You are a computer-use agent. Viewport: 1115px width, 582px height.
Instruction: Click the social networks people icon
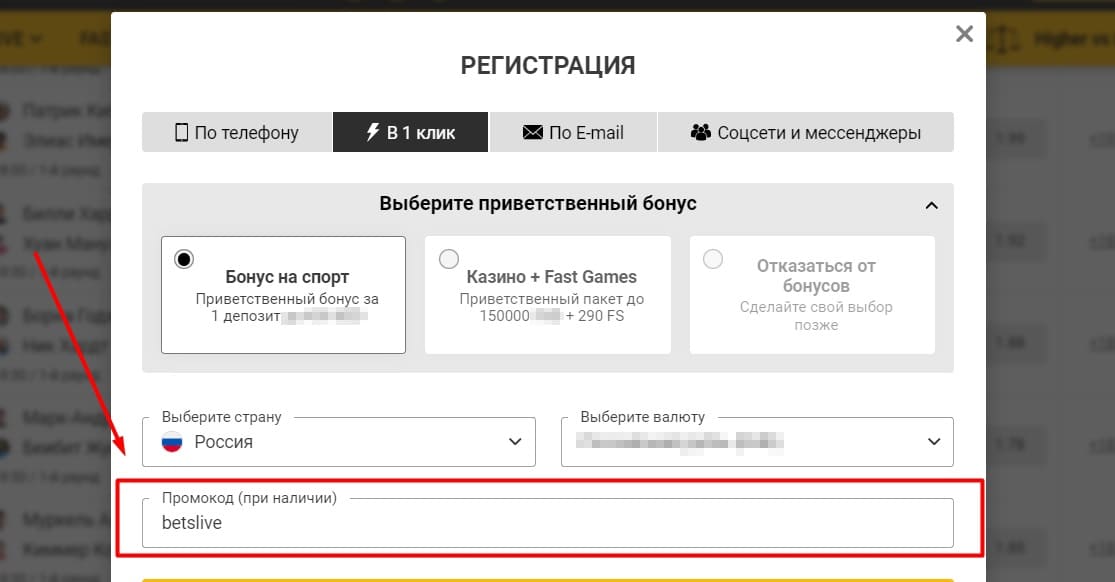[700, 131]
